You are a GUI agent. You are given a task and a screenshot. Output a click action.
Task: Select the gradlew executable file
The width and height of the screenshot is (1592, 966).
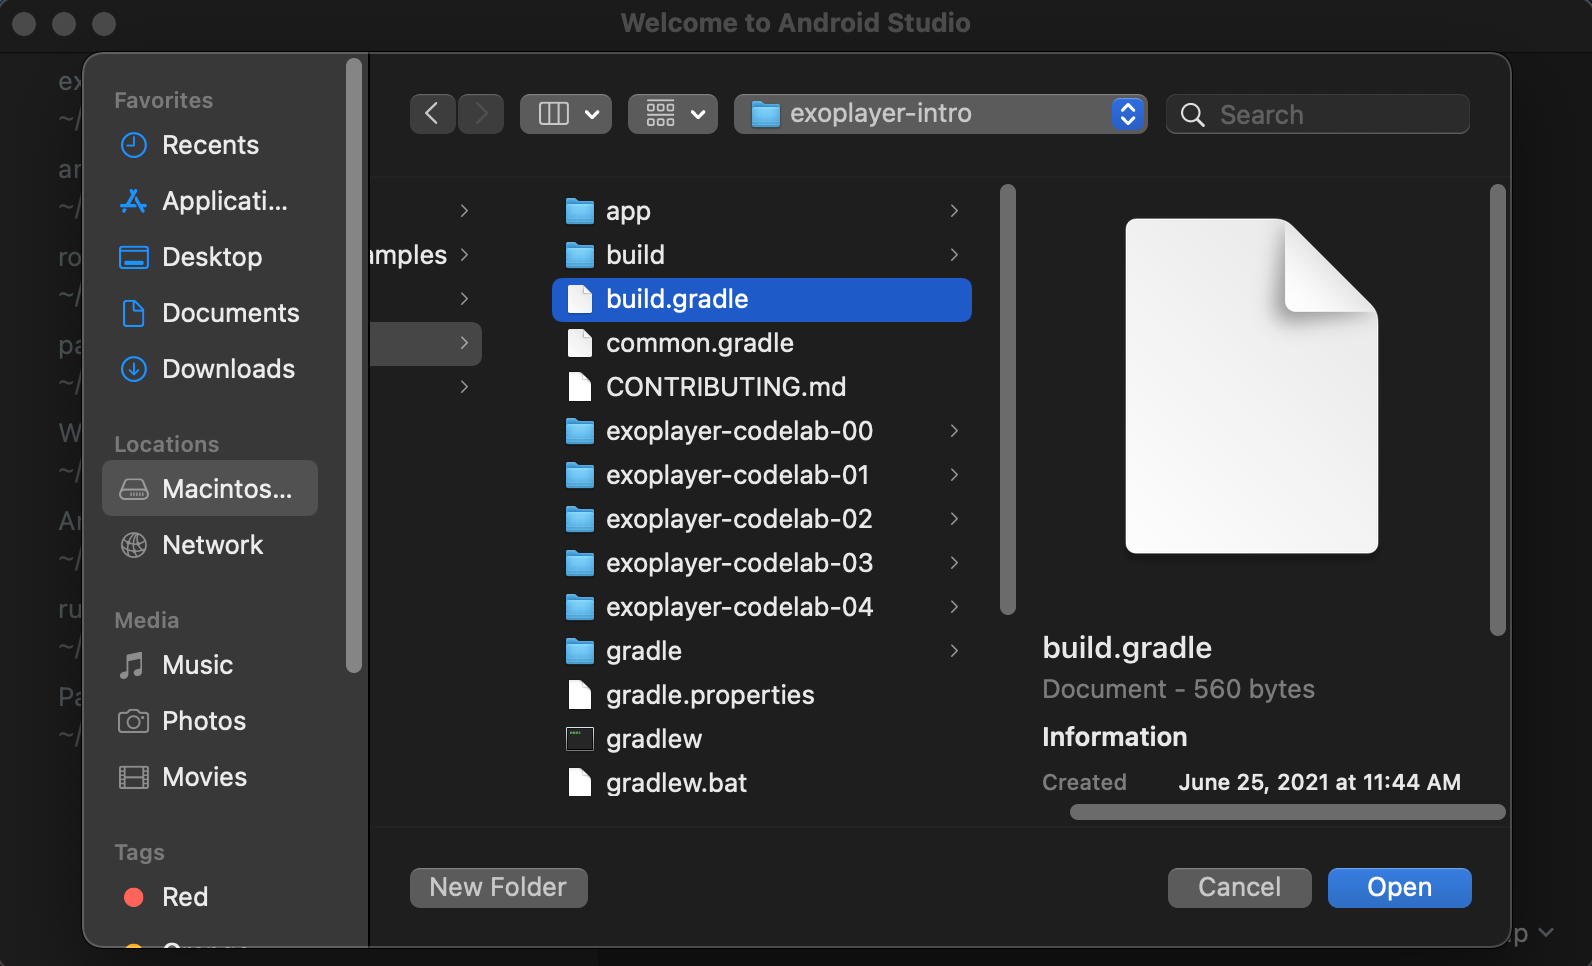click(x=653, y=739)
